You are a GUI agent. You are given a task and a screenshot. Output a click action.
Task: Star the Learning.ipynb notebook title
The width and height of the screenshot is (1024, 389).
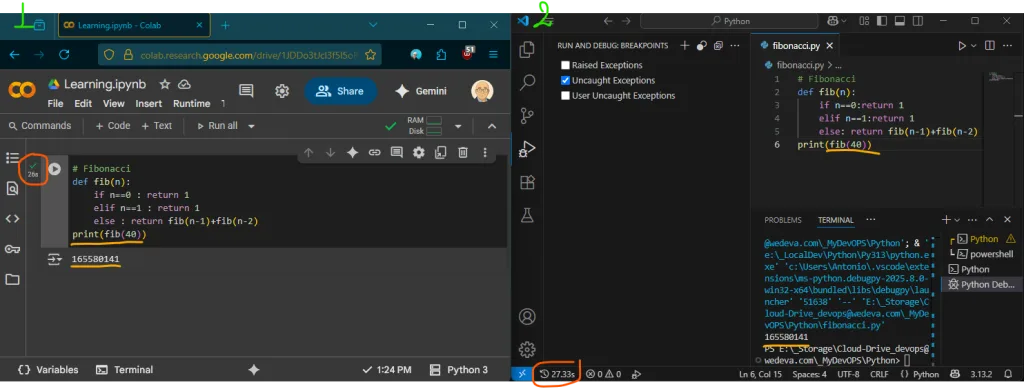click(x=165, y=84)
